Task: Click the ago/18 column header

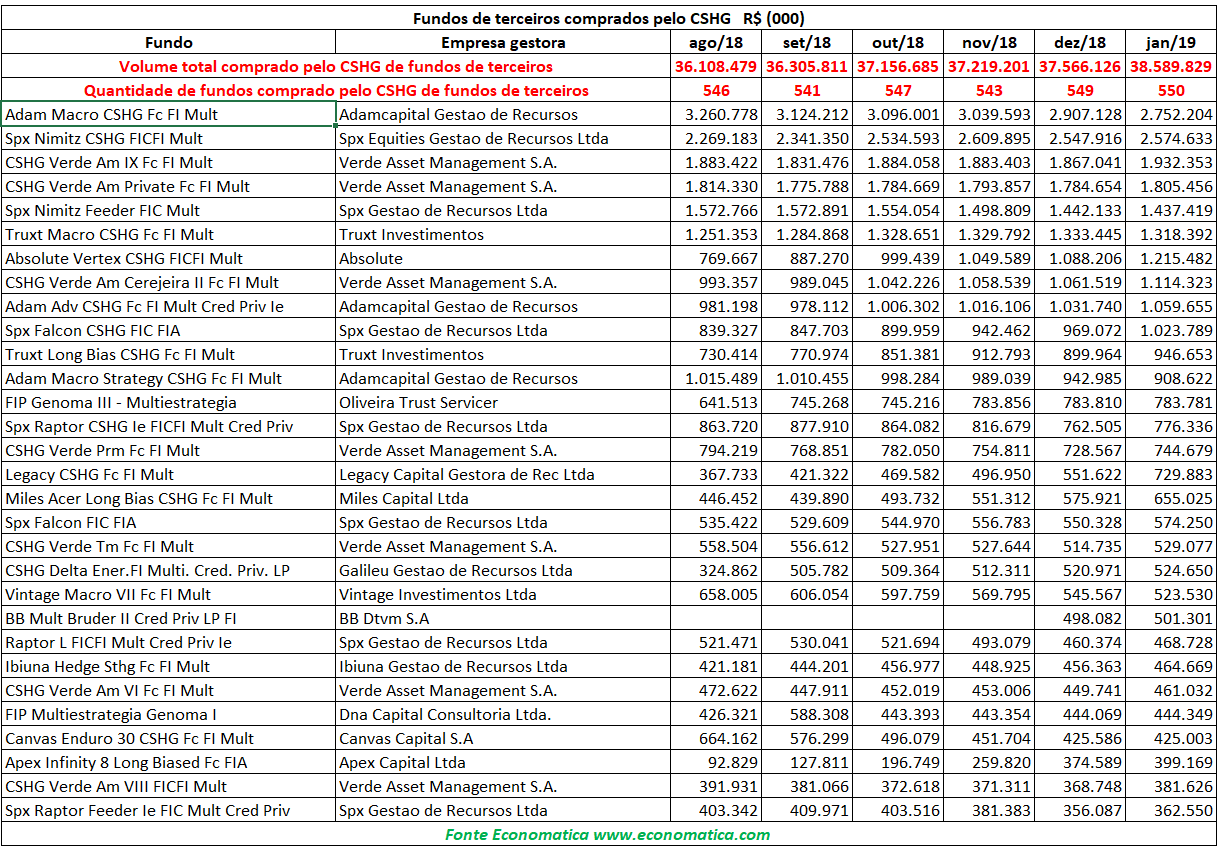Action: [716, 43]
